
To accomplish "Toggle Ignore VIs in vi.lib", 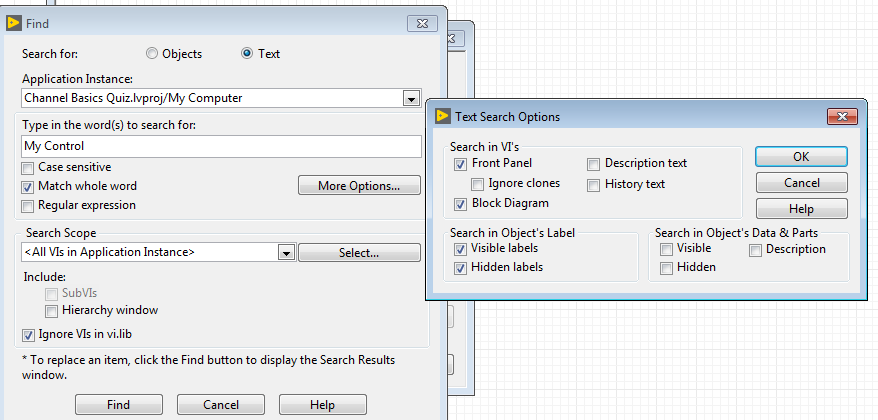I will pyautogui.click(x=28, y=335).
